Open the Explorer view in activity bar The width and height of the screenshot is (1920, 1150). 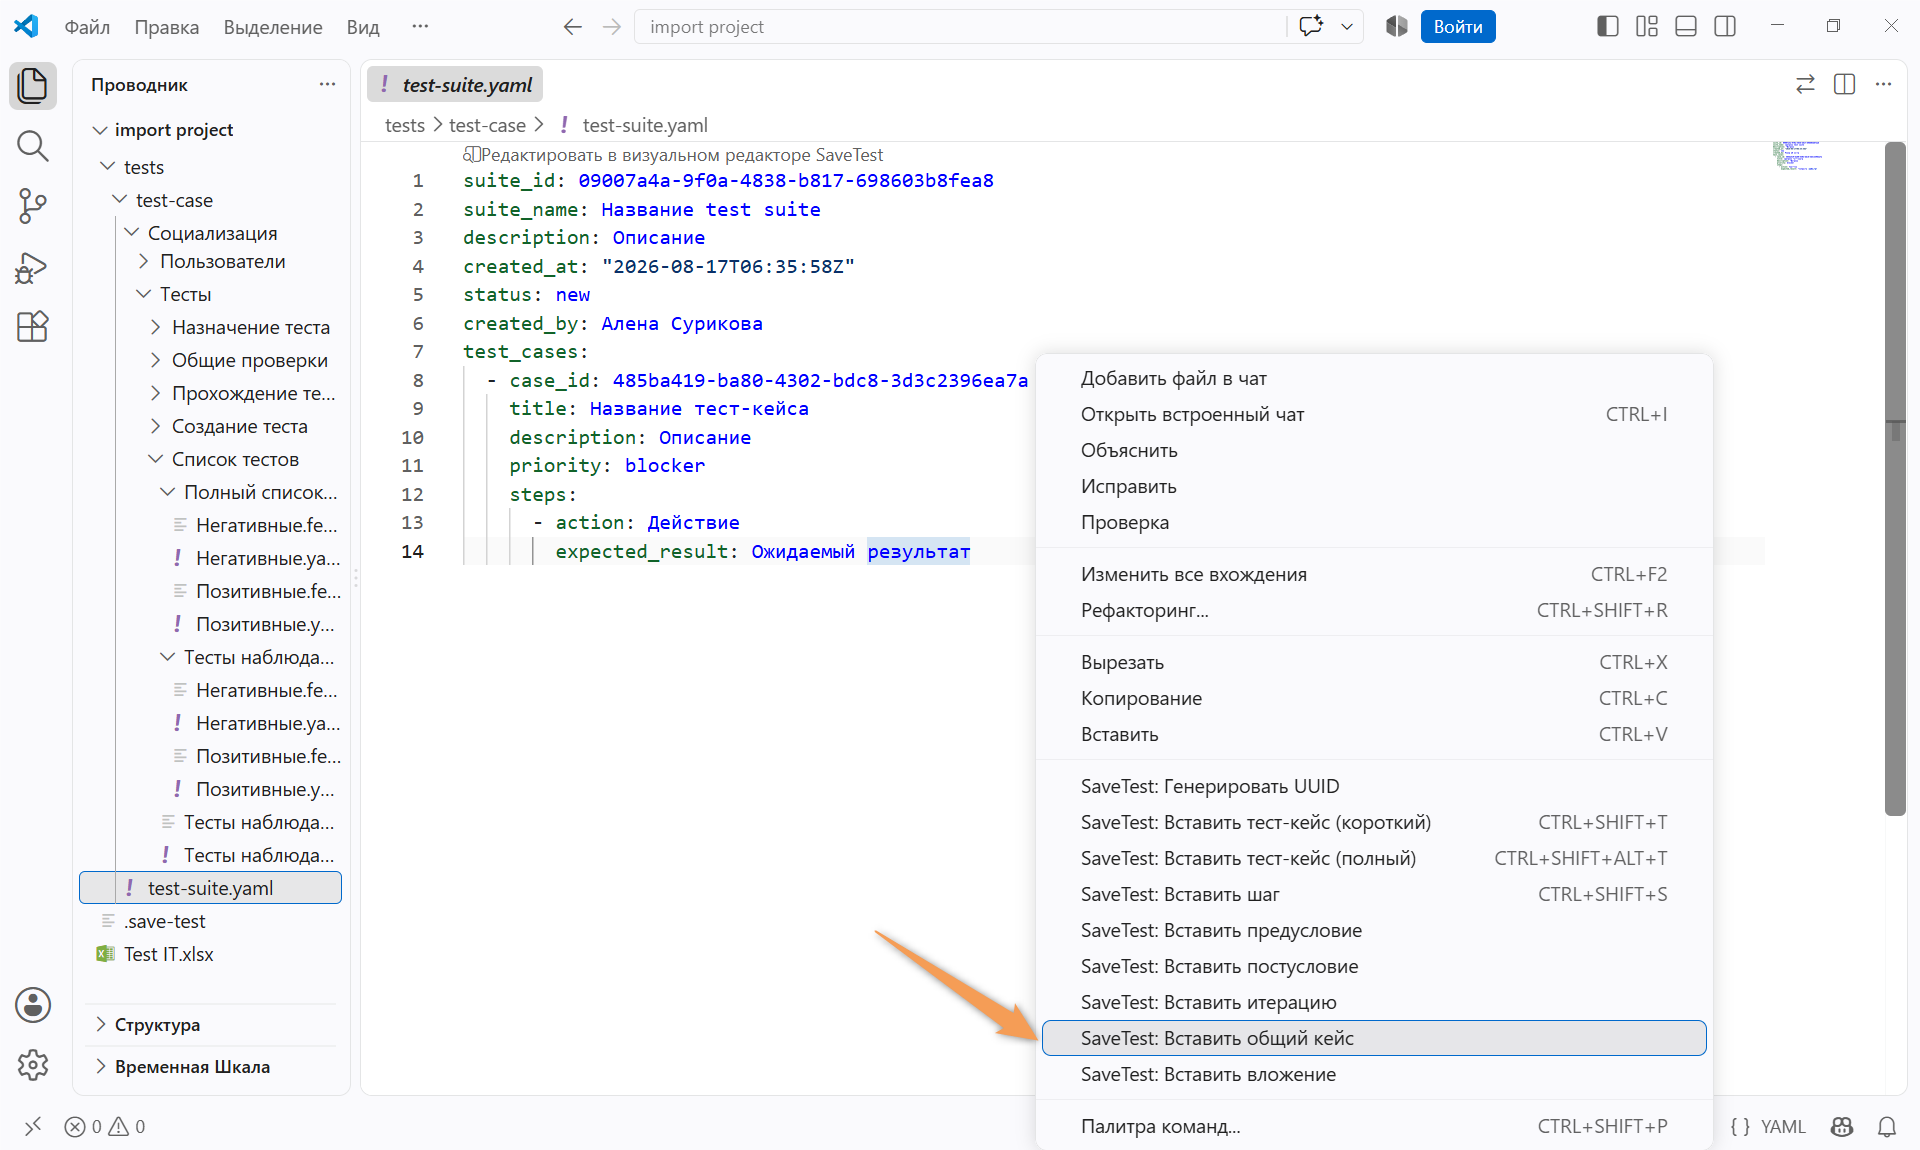[32, 85]
